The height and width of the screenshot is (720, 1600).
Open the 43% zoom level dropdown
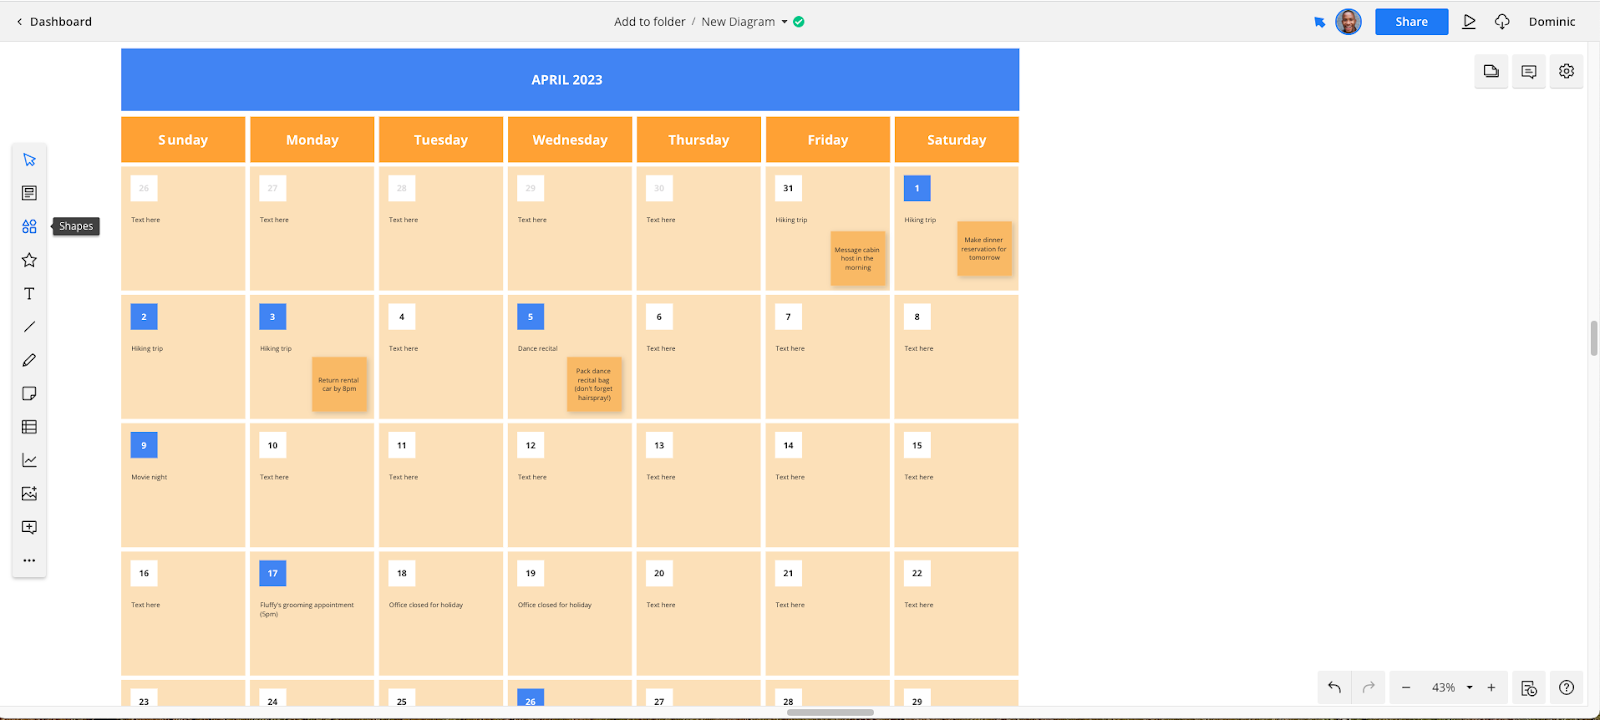coord(1452,687)
